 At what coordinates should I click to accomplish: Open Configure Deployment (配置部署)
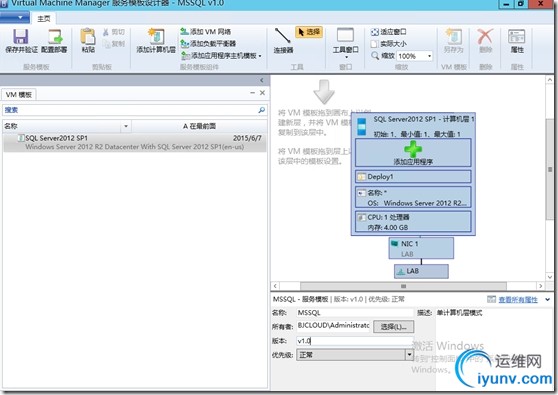[x=54, y=41]
